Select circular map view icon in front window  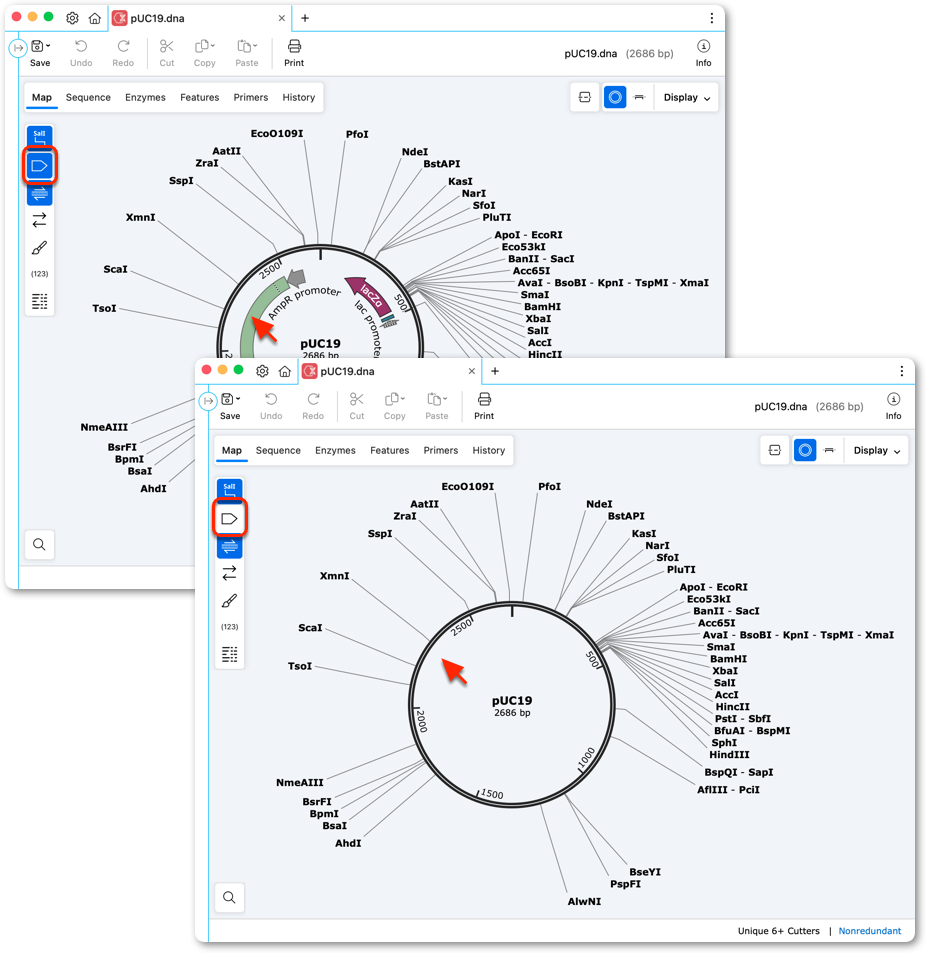(x=805, y=450)
